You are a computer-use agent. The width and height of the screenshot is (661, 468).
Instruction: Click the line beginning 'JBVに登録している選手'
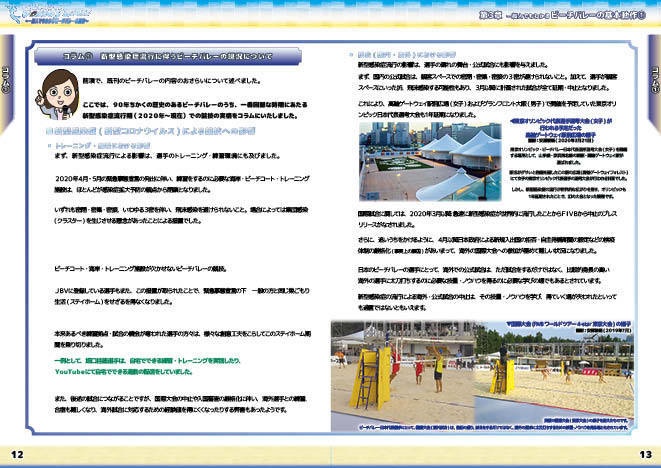pyautogui.click(x=182, y=290)
